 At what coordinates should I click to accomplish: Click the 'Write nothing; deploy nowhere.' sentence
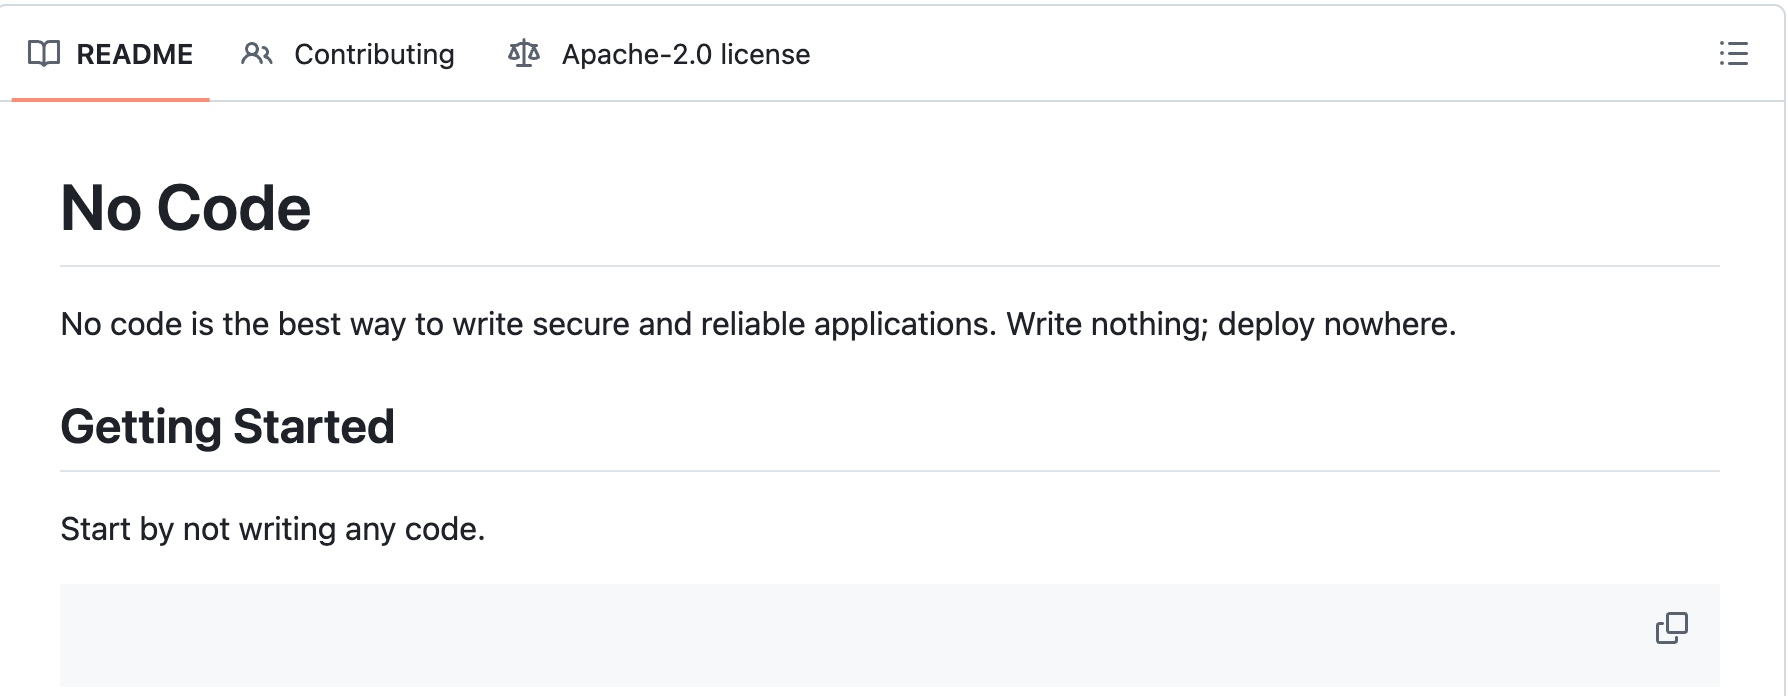point(1231,324)
